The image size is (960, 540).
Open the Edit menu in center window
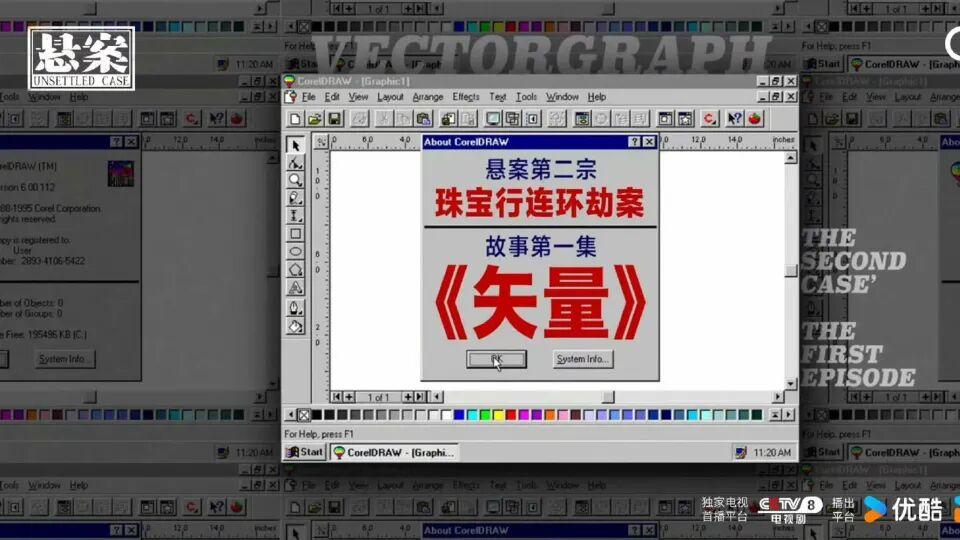[332, 97]
